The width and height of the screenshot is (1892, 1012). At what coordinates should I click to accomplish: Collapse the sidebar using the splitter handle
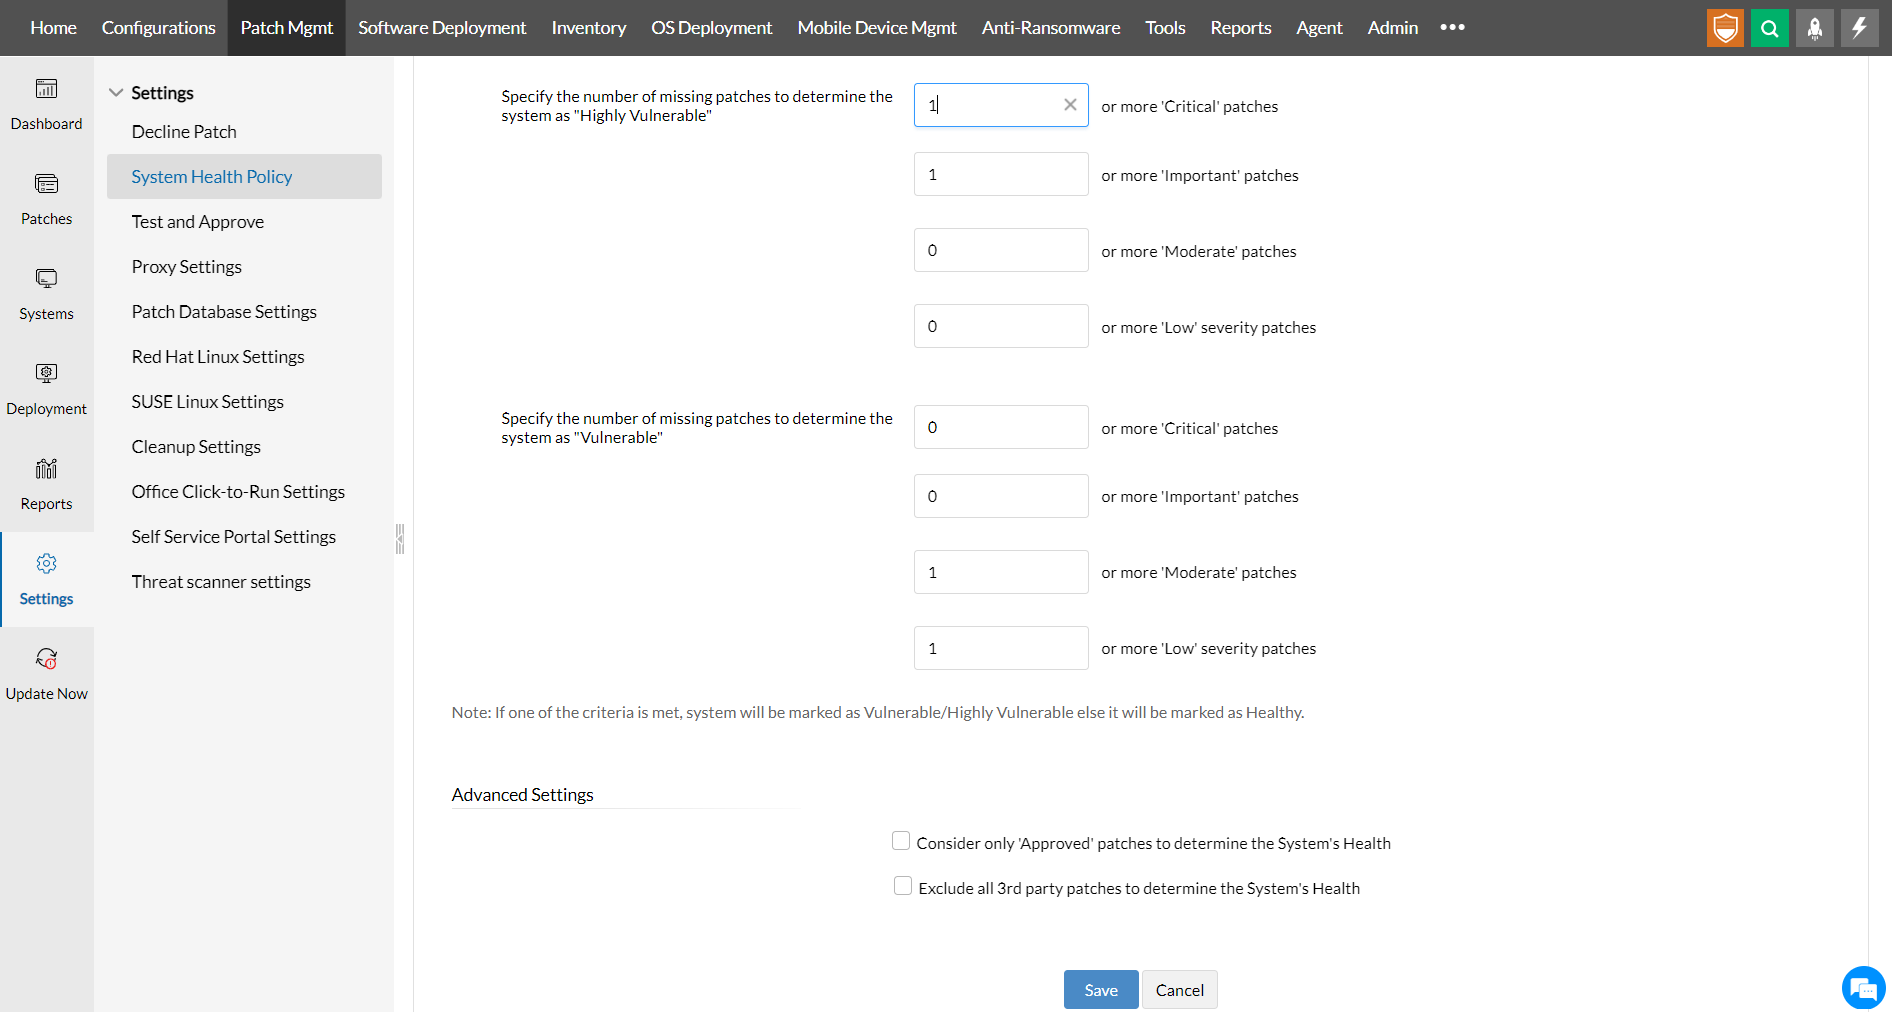point(400,539)
